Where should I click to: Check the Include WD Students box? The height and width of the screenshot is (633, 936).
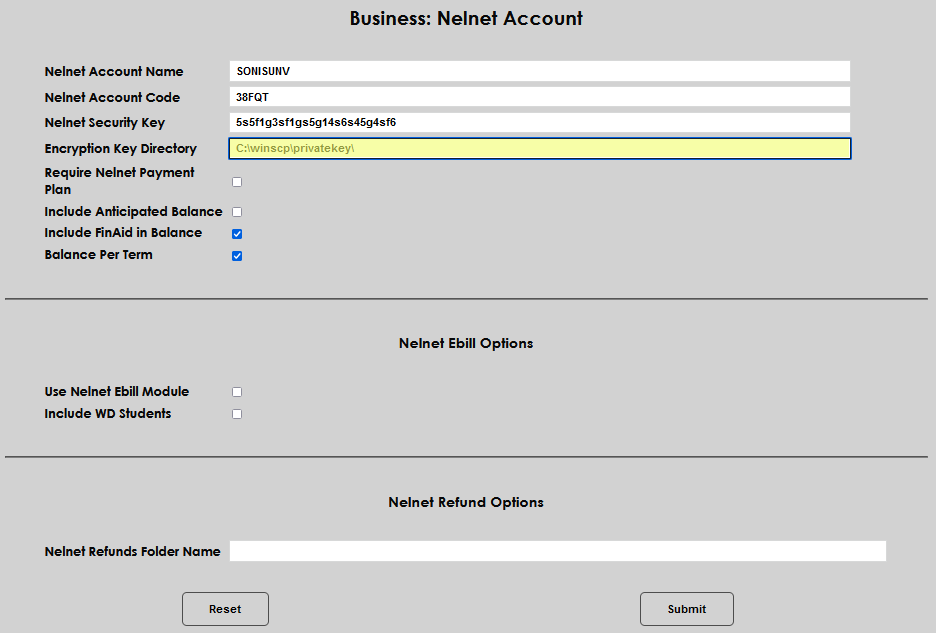coord(236,413)
